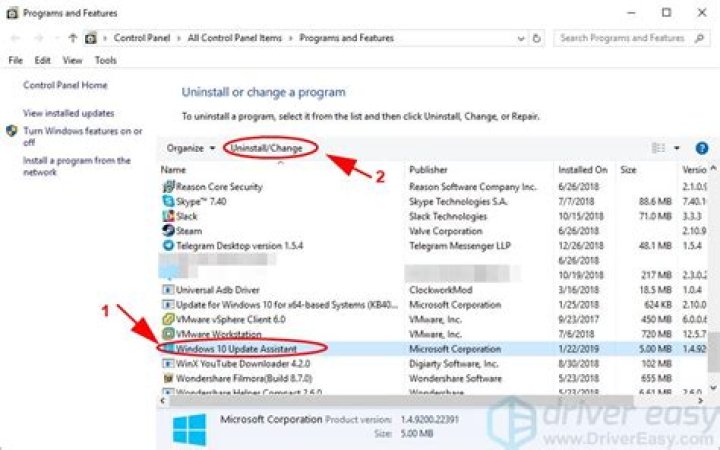Viewport: 720px width, 450px height.
Task: Click the 10/15/2018 install date for Slack
Action: tap(581, 216)
